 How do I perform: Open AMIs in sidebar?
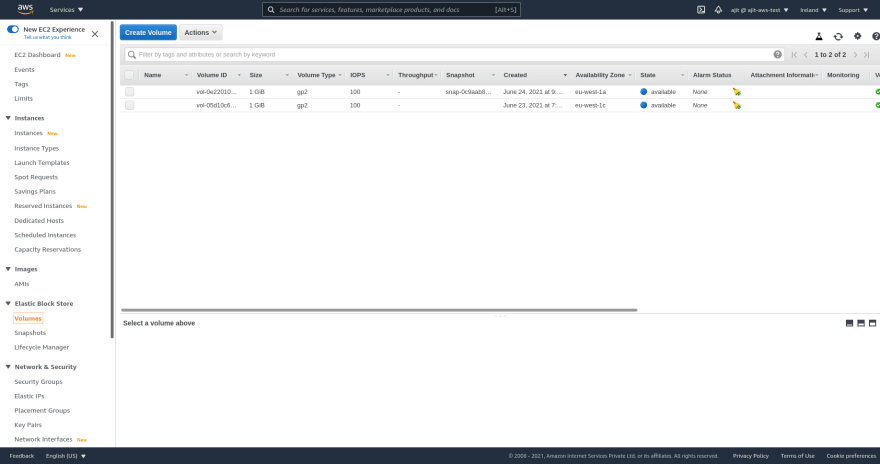pyautogui.click(x=21, y=284)
